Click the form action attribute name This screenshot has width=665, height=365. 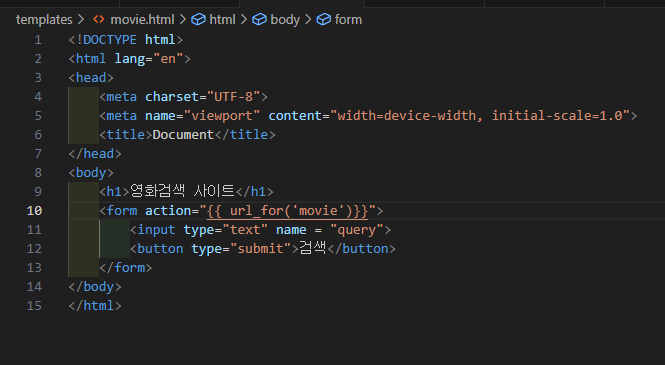[x=168, y=211]
